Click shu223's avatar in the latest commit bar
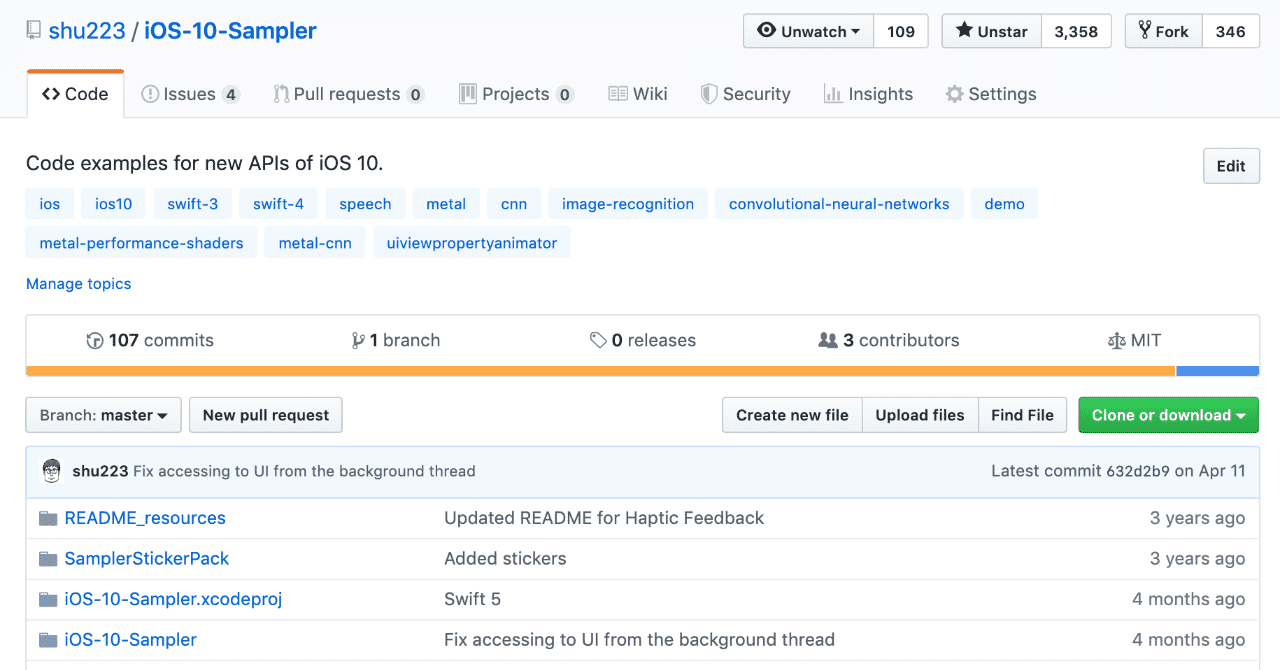The width and height of the screenshot is (1280, 670). [x=51, y=471]
